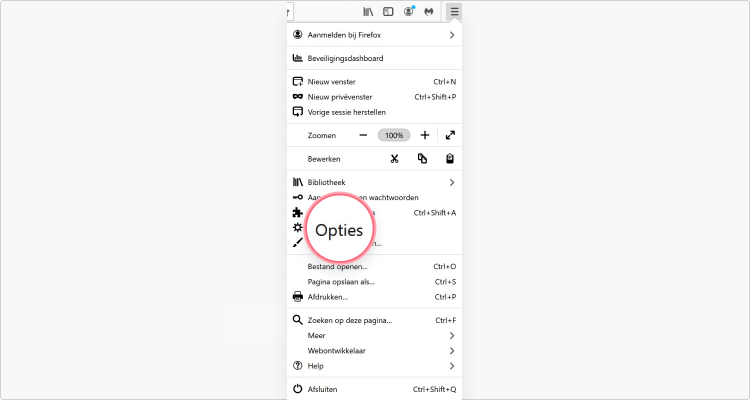Image resolution: width=750 pixels, height=400 pixels.
Task: Open the Library toolbar icon
Action: point(368,11)
